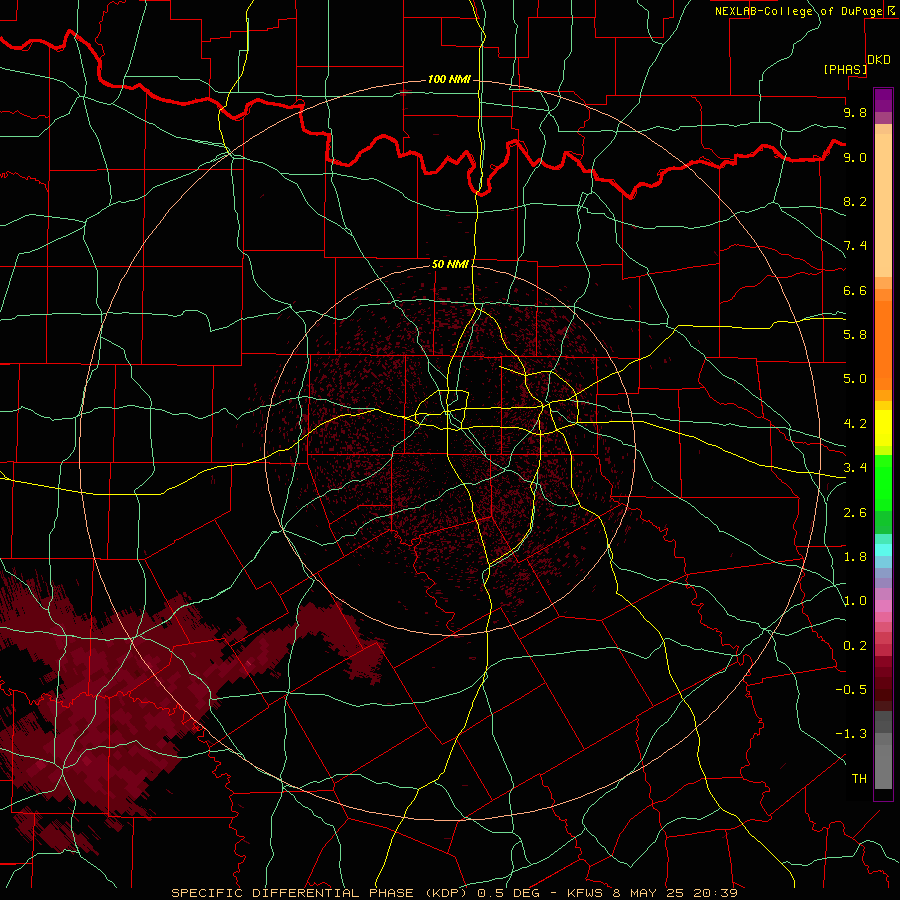Viewport: 900px width, 900px height.
Task: Click the pink swatch on the color bar
Action: [883, 606]
